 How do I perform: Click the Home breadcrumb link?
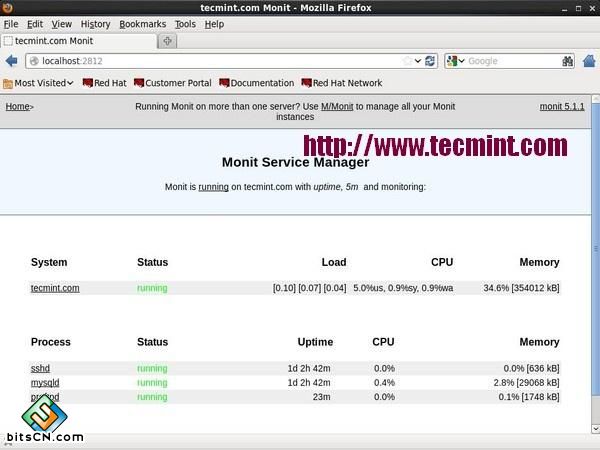[18, 106]
